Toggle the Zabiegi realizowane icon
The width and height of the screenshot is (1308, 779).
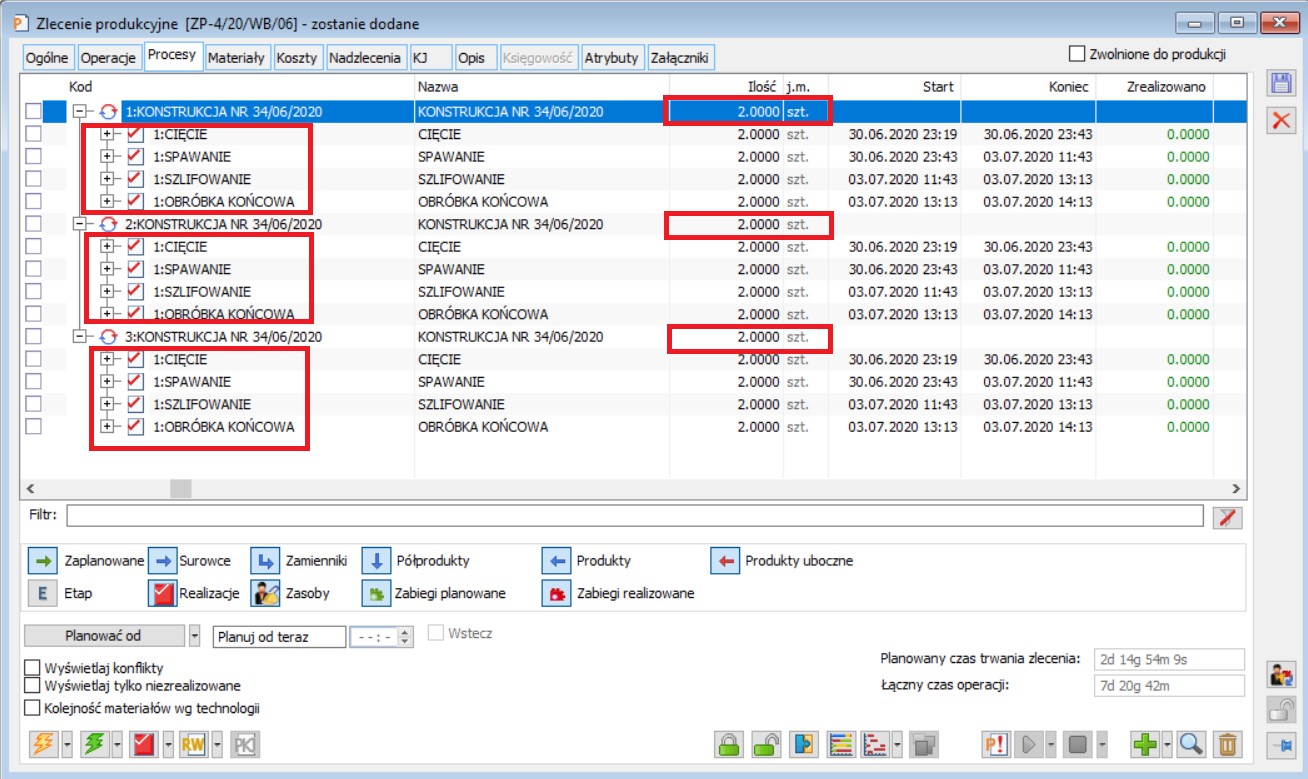[555, 593]
